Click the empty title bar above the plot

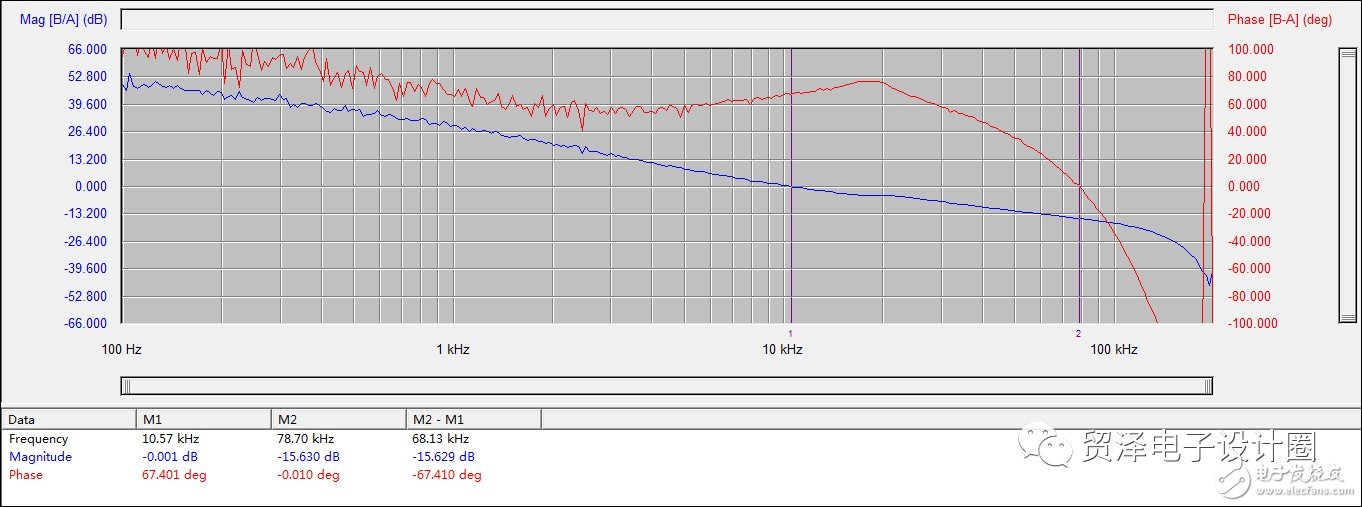point(667,19)
